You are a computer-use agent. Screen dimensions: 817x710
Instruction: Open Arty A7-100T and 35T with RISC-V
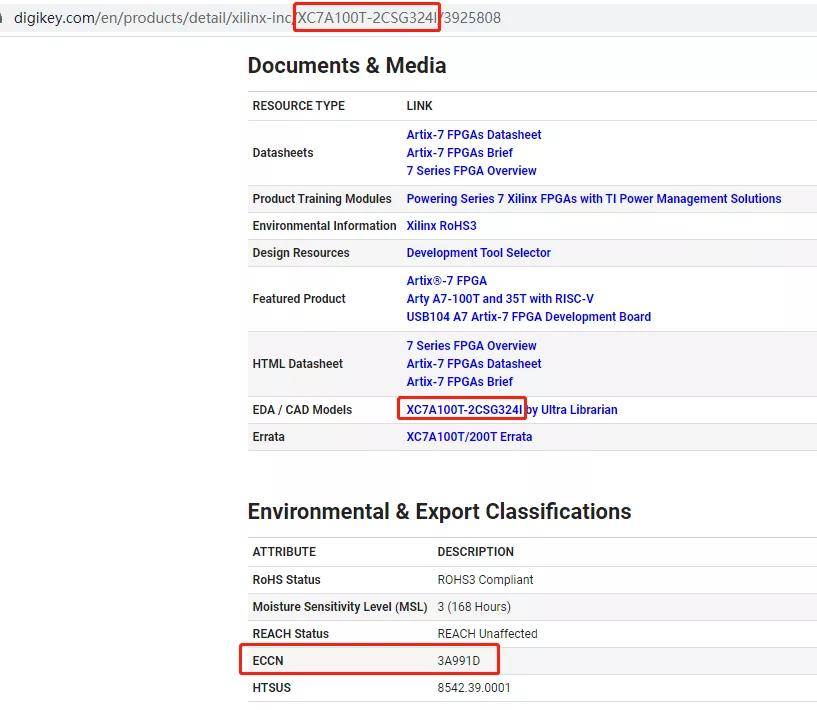499,299
